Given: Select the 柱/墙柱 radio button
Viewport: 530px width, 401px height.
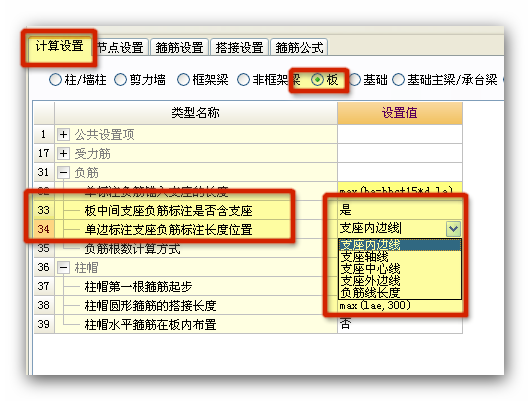Looking at the screenshot, I should click(55, 80).
